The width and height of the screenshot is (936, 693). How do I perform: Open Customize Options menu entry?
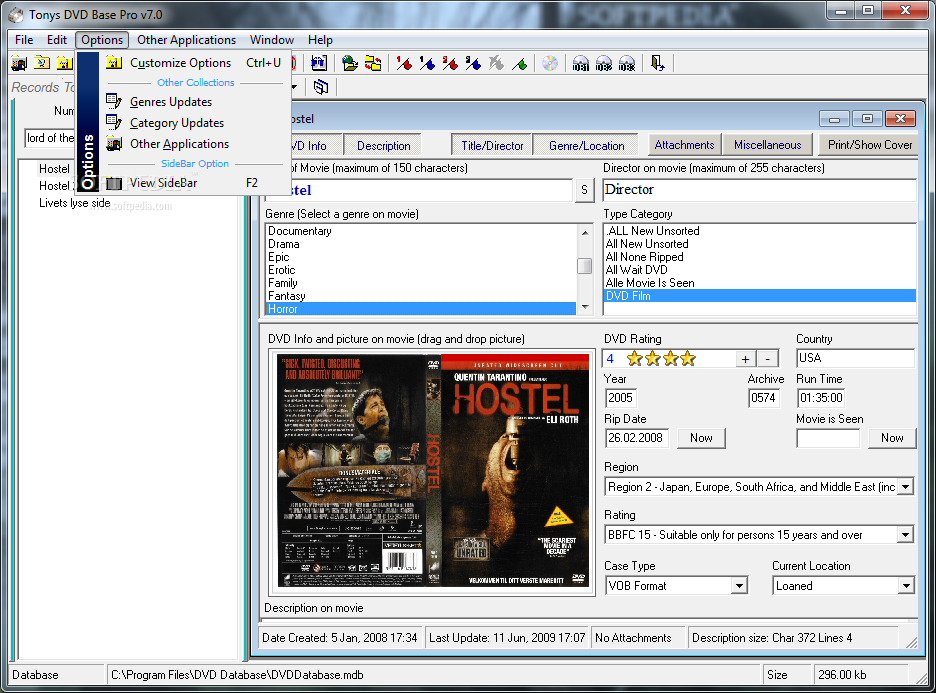pos(193,63)
